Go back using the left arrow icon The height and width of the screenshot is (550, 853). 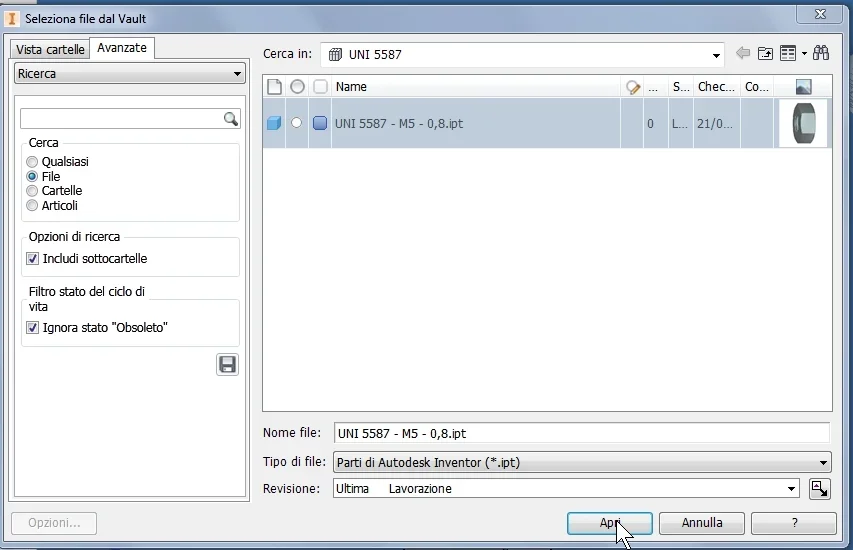point(743,53)
